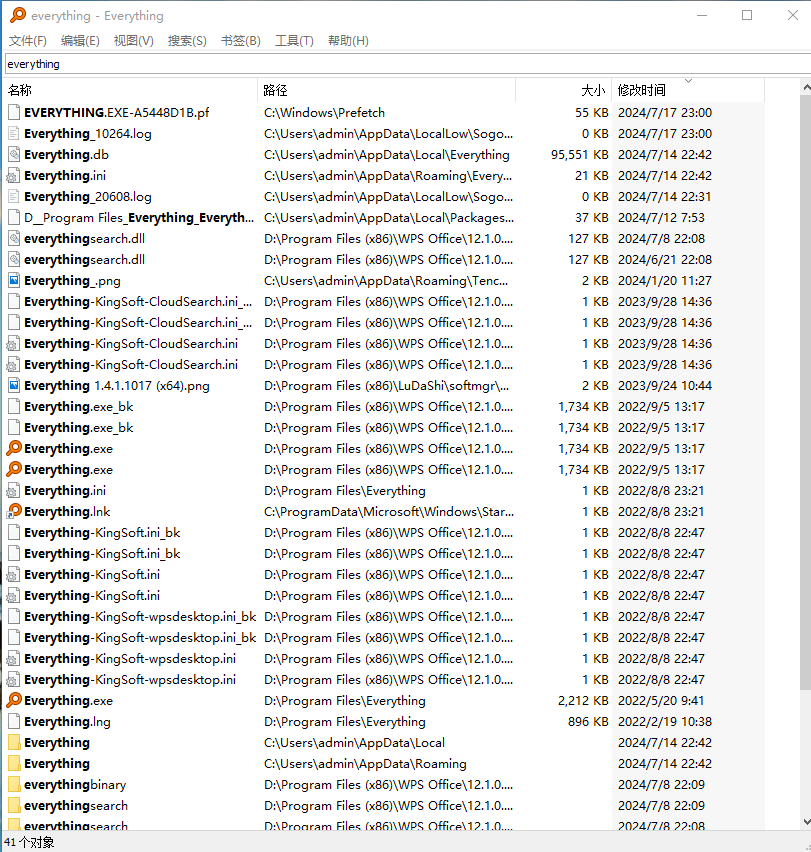Click the Everything_.png image file icon

click(14, 281)
